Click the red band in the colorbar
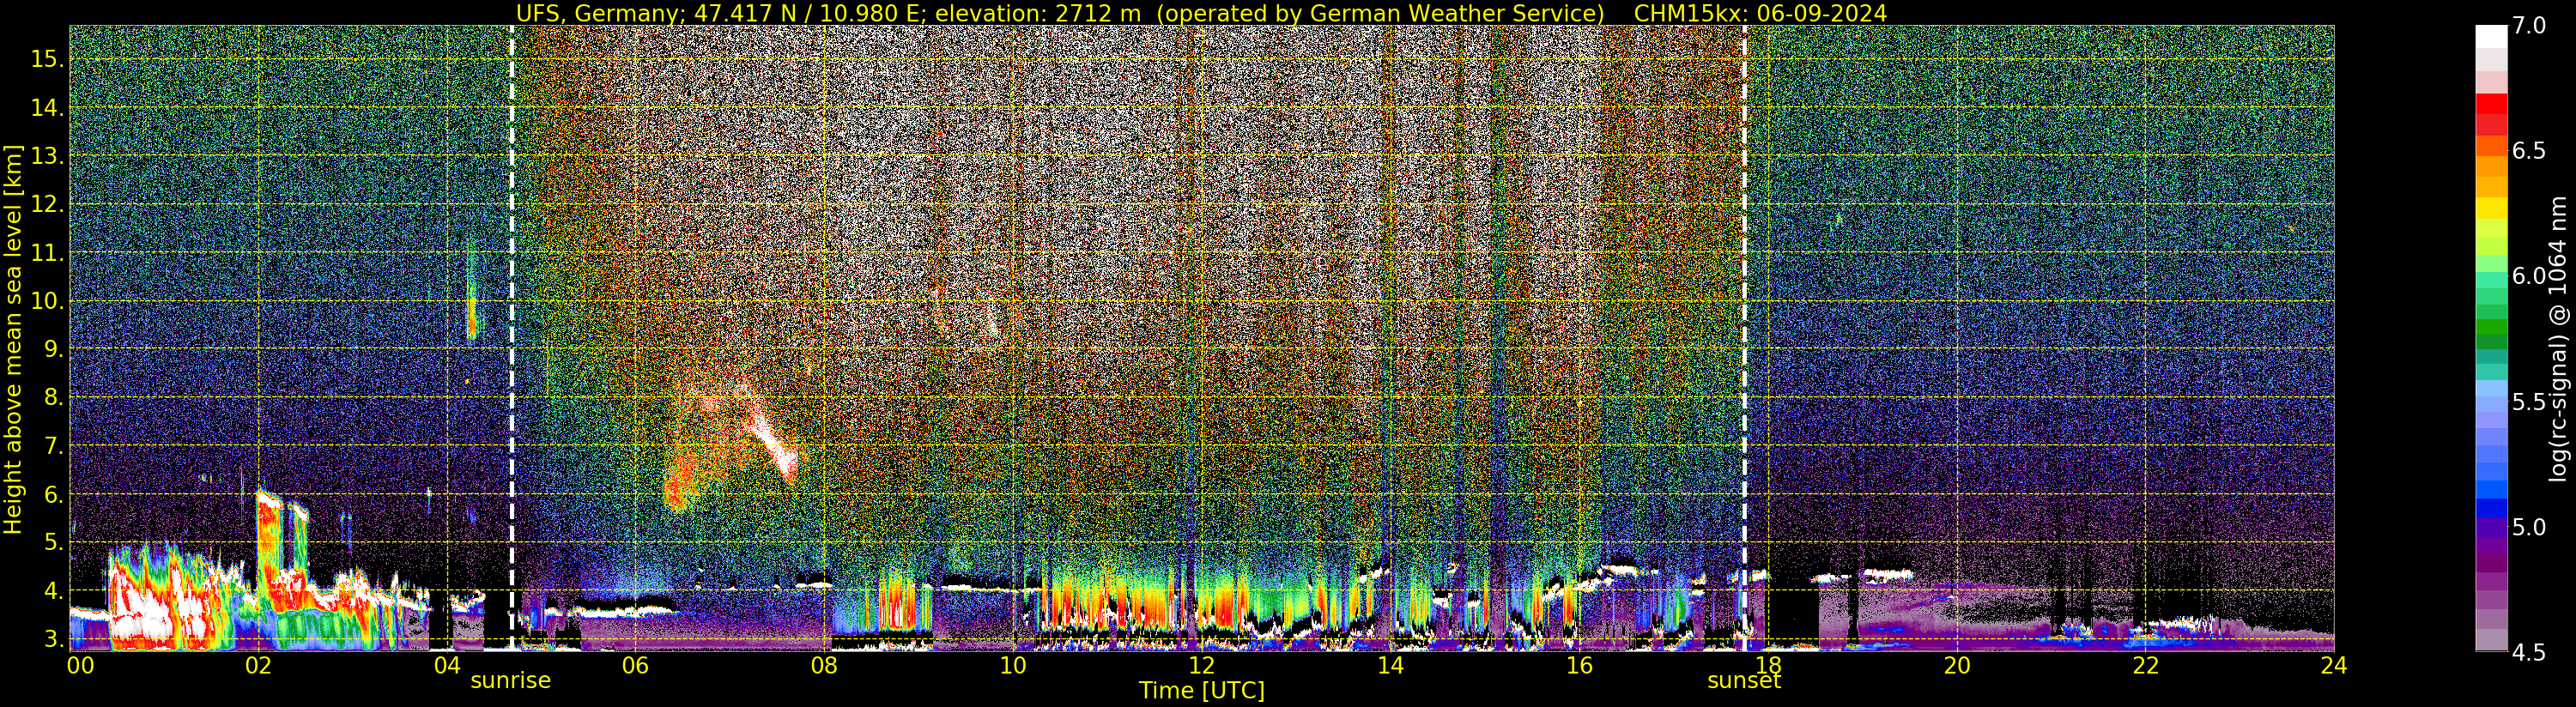Image resolution: width=2576 pixels, height=707 pixels. [2491, 105]
